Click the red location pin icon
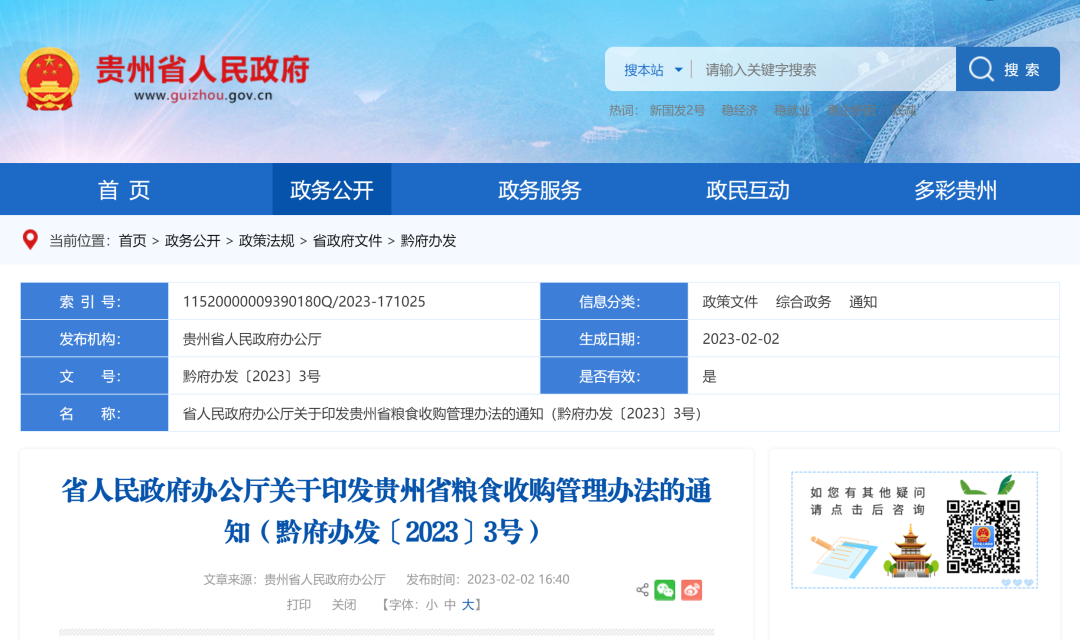 click(x=30, y=240)
